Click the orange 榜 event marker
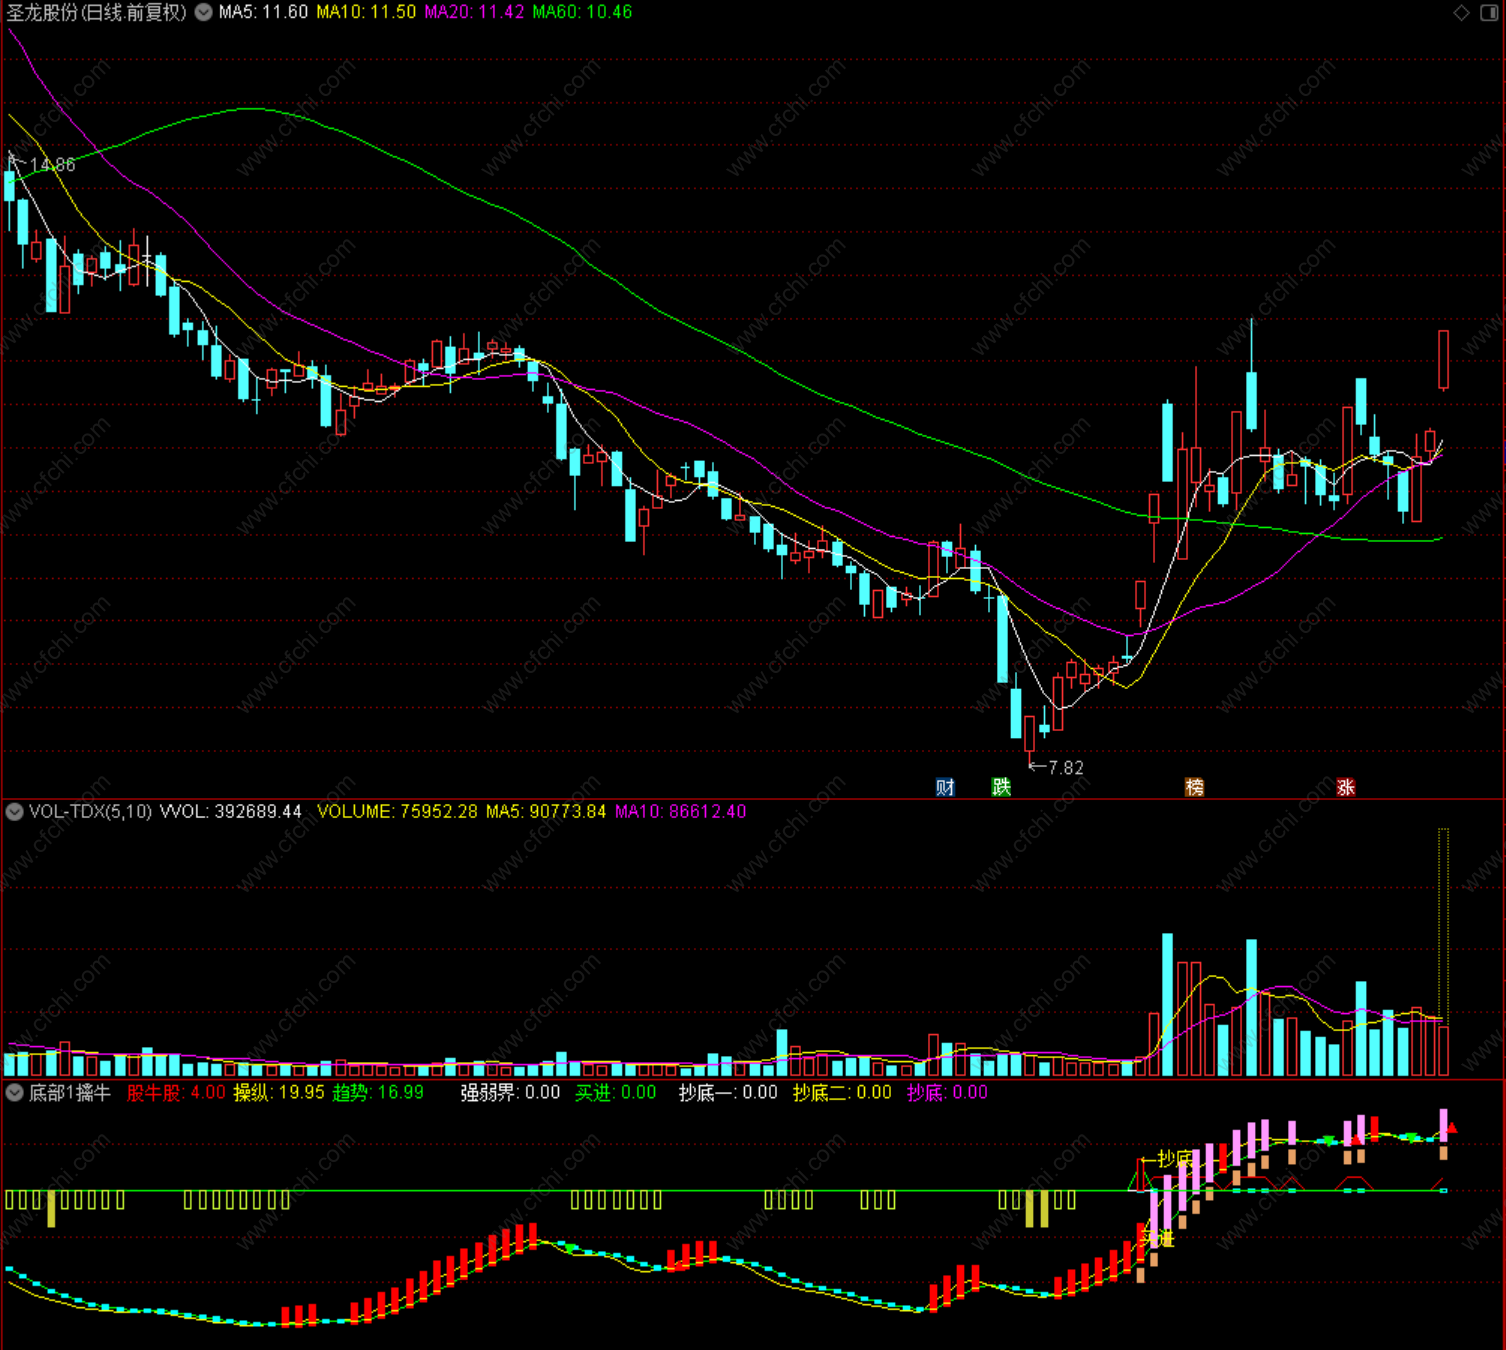The width and height of the screenshot is (1506, 1350). pos(1194,787)
